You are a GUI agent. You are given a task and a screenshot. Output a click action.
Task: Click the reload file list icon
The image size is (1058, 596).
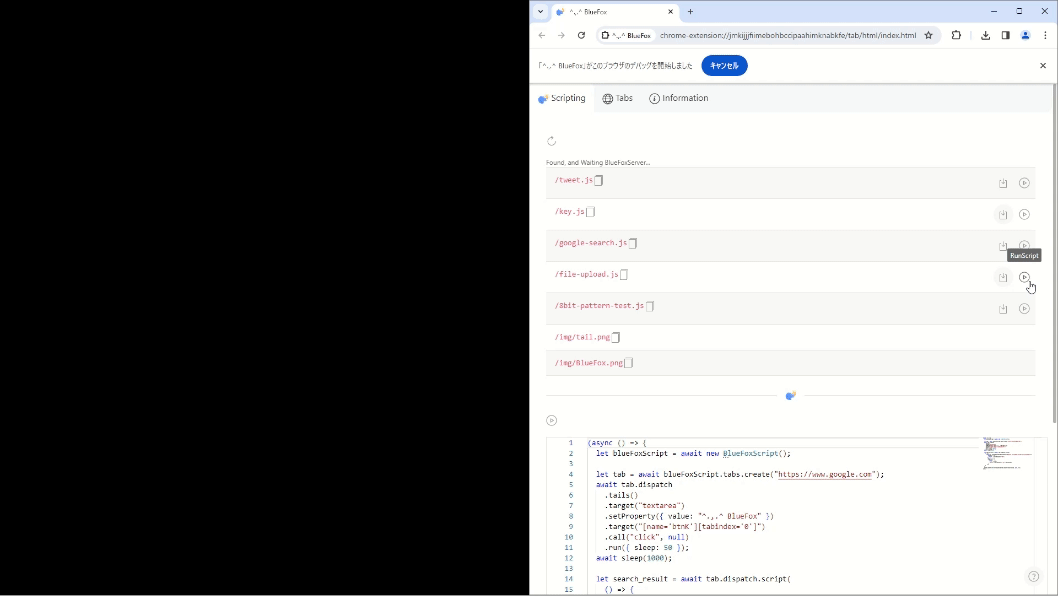[x=551, y=141]
